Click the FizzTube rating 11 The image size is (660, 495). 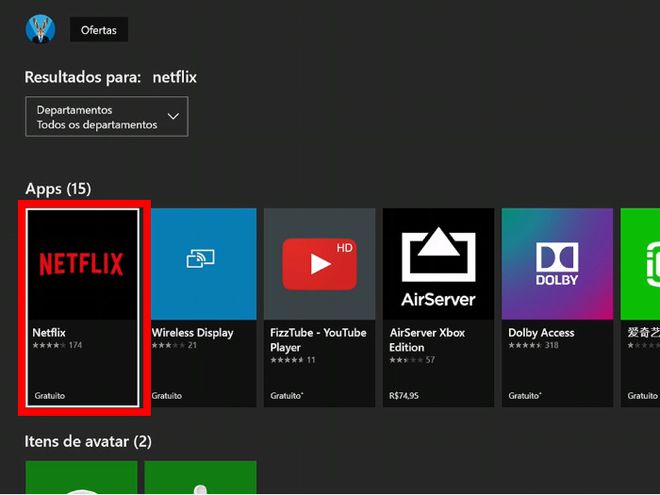293,360
